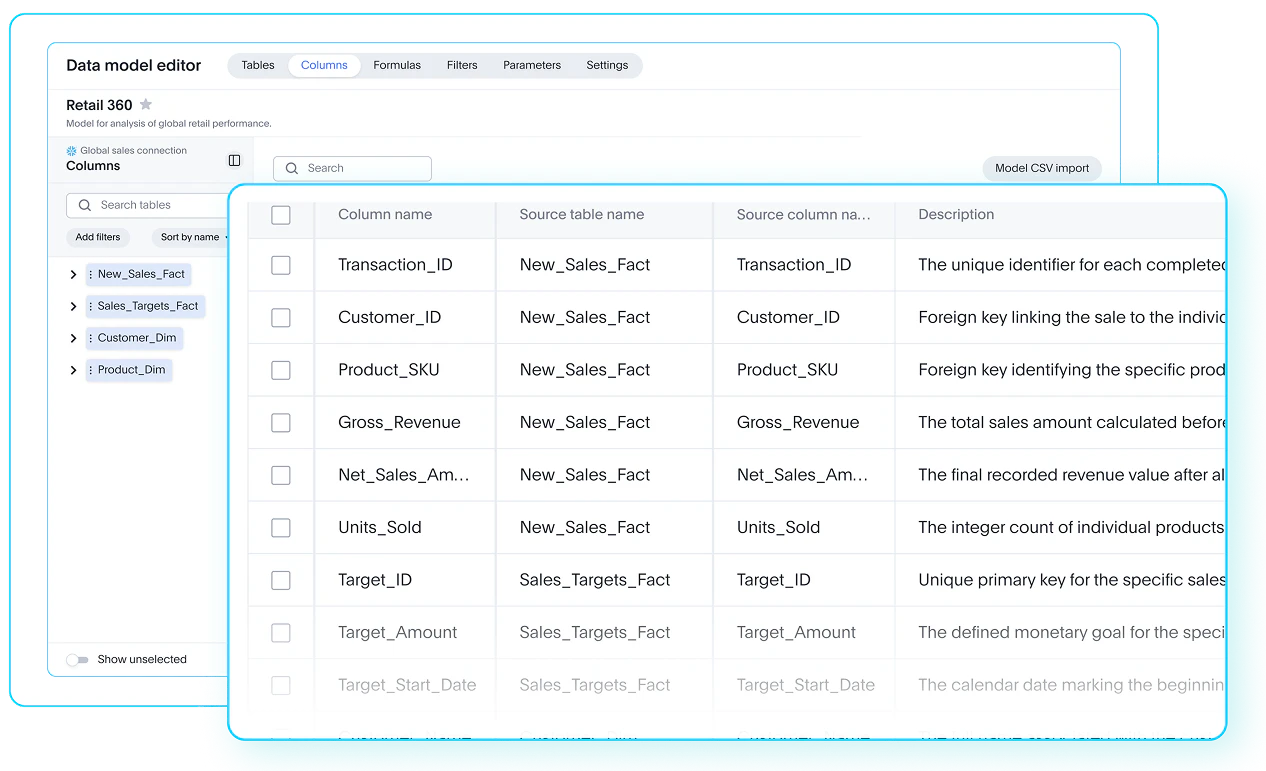Expand the Customer_Dim table

click(x=73, y=338)
